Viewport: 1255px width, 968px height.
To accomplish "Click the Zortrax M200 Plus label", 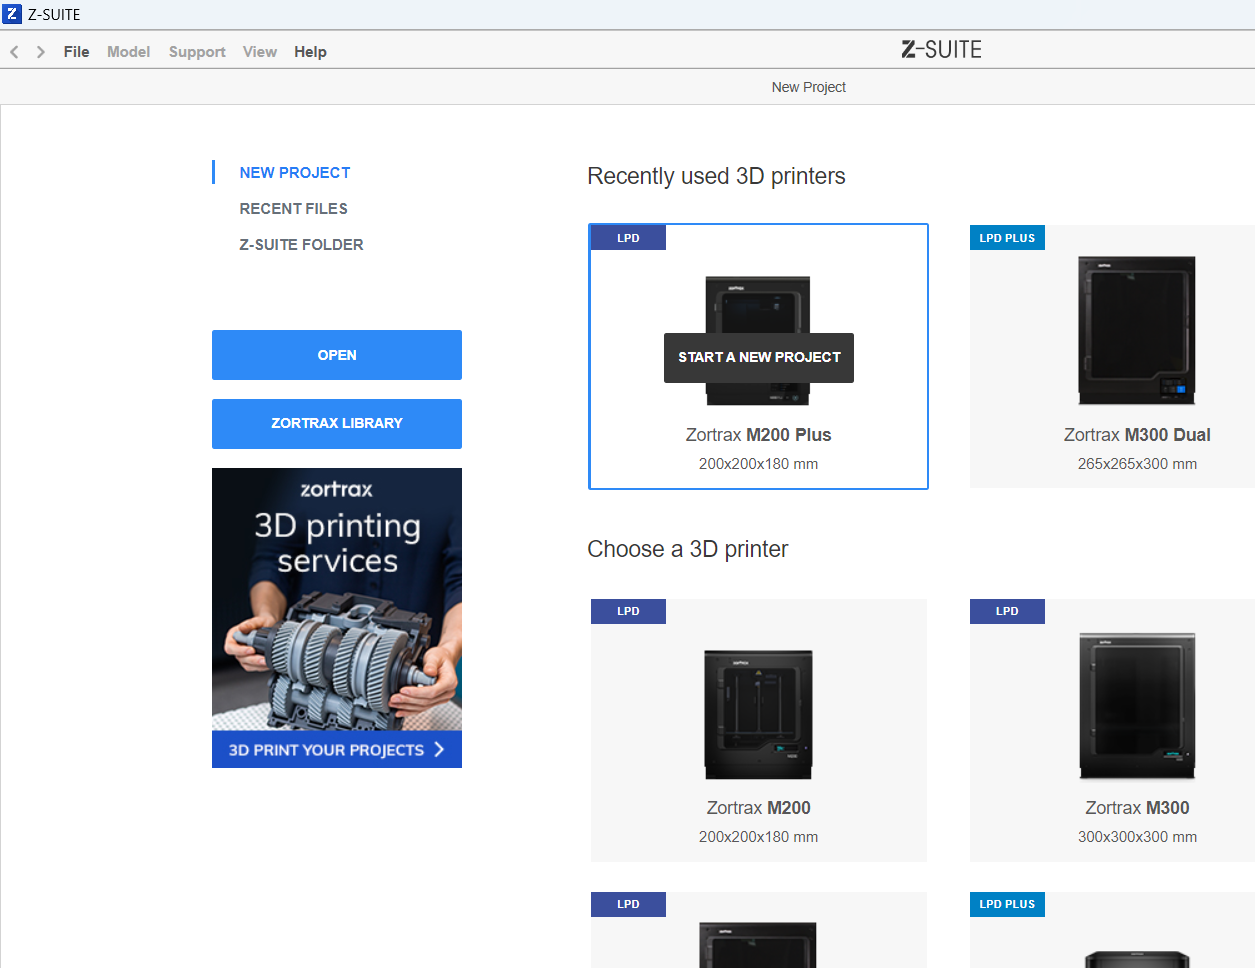I will [759, 435].
